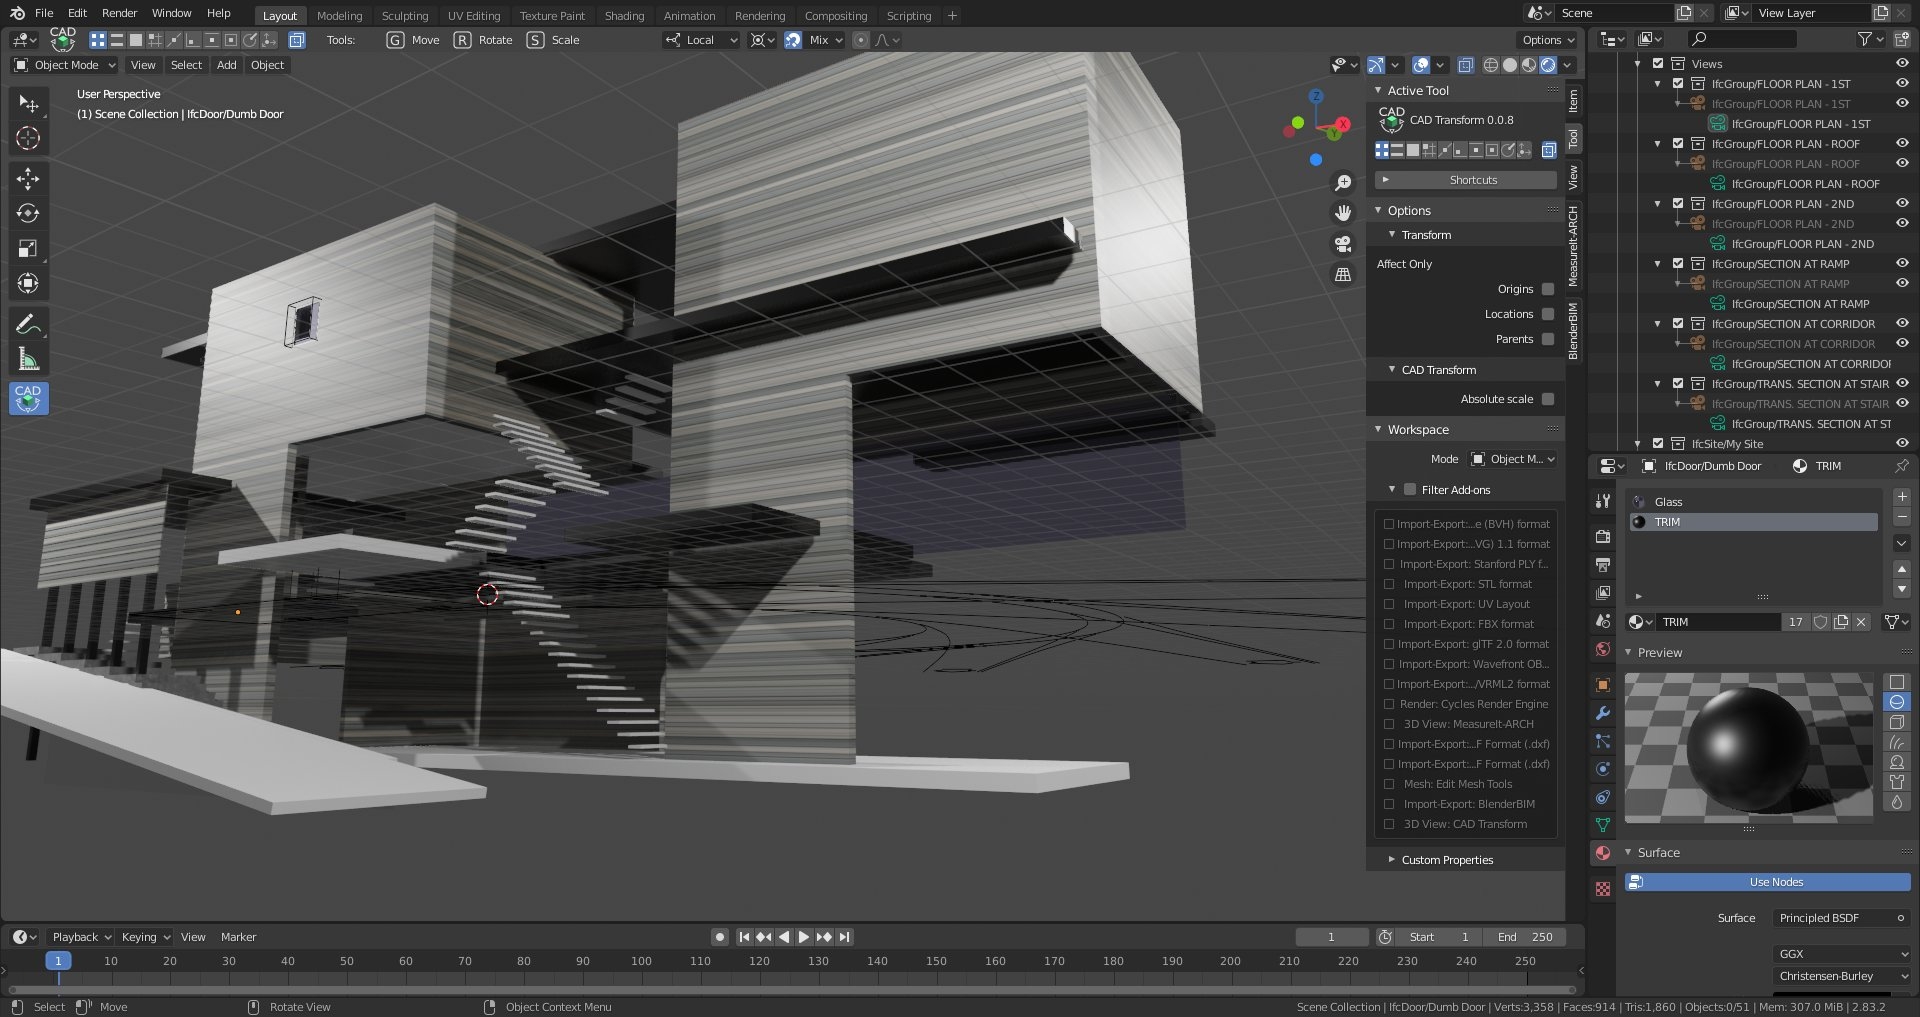Screen dimensions: 1920x1017
Task: Open the Physics properties tab
Action: [1603, 769]
